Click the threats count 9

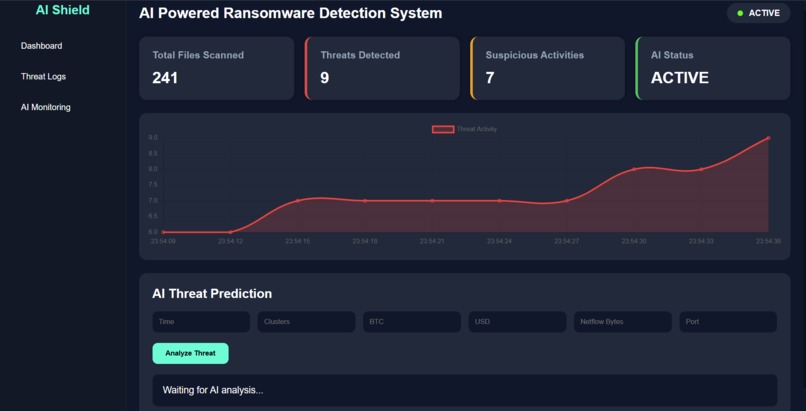point(324,78)
